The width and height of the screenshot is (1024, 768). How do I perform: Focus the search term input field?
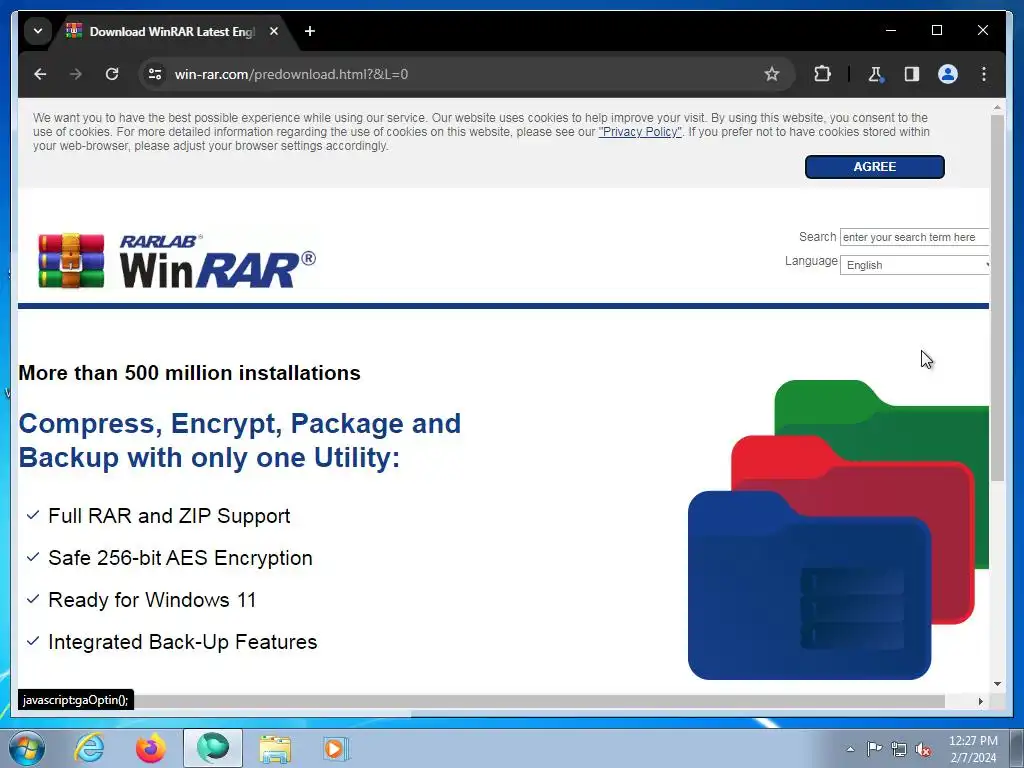tap(914, 237)
